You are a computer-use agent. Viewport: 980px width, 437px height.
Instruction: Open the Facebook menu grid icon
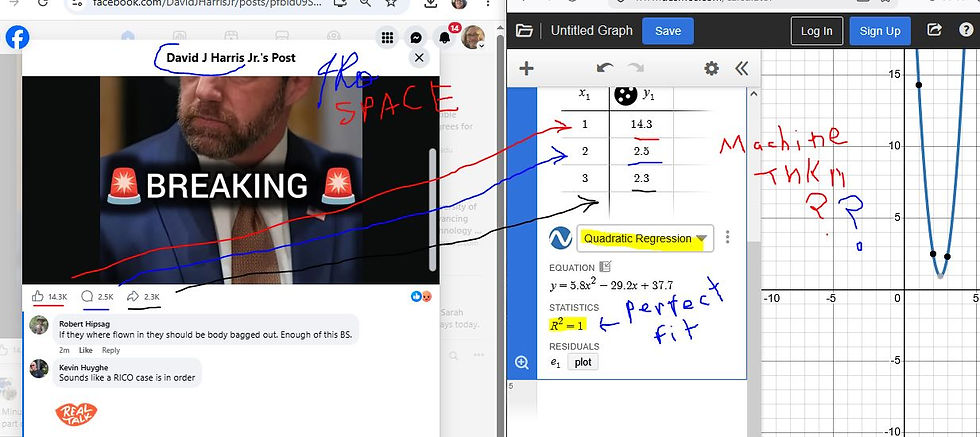[388, 38]
